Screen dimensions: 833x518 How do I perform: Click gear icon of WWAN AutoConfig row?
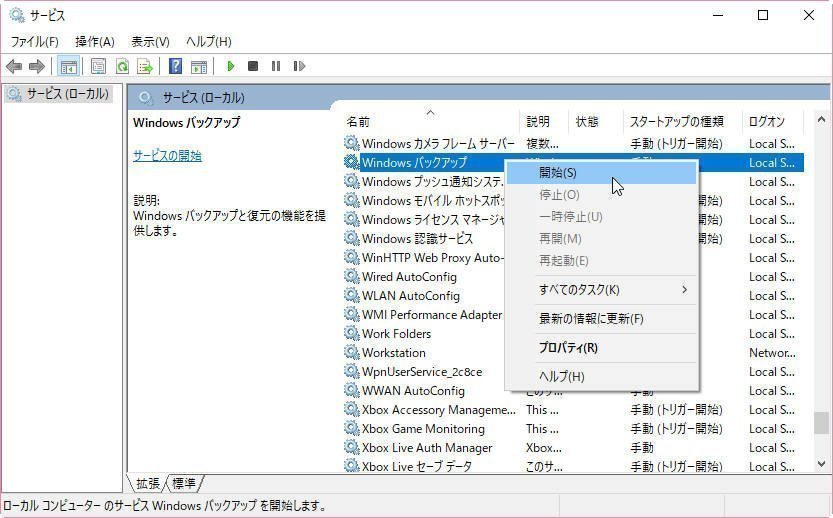[x=352, y=390]
